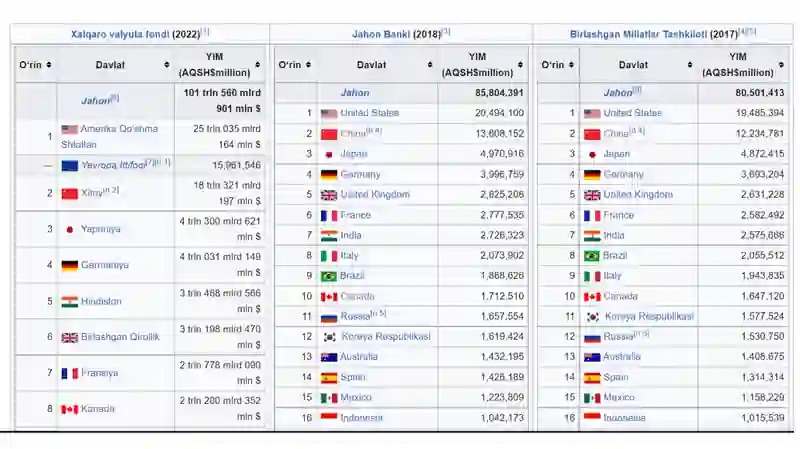The height and width of the screenshot is (449, 800).
Task: Open Indonesia link in Jahon Banki table
Action: (x=361, y=418)
